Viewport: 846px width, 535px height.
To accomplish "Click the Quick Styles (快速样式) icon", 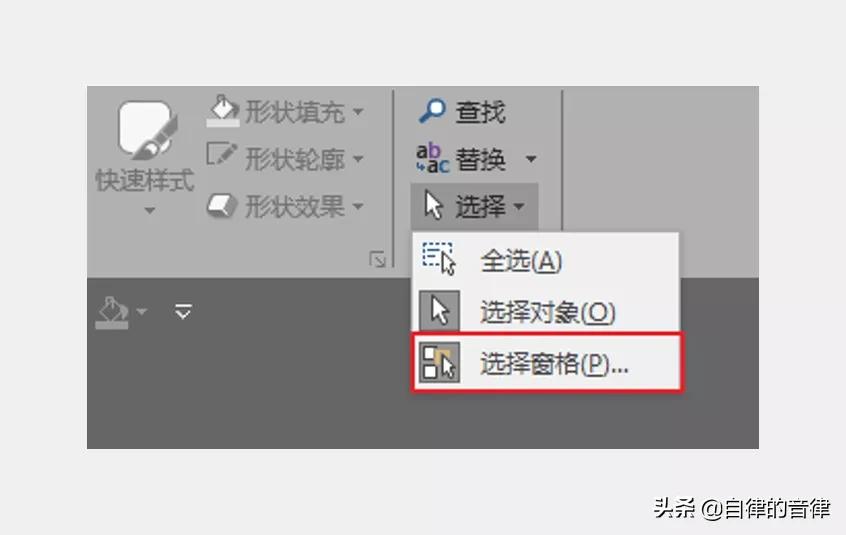I will click(x=147, y=130).
